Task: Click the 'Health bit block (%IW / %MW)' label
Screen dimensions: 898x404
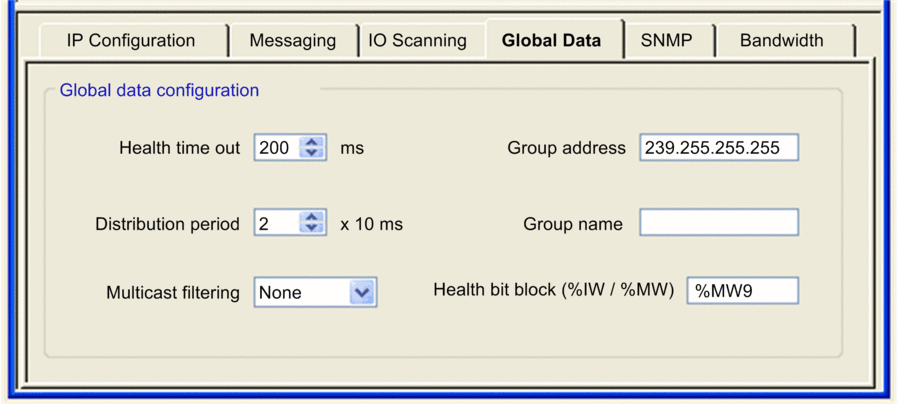Action: pos(553,290)
